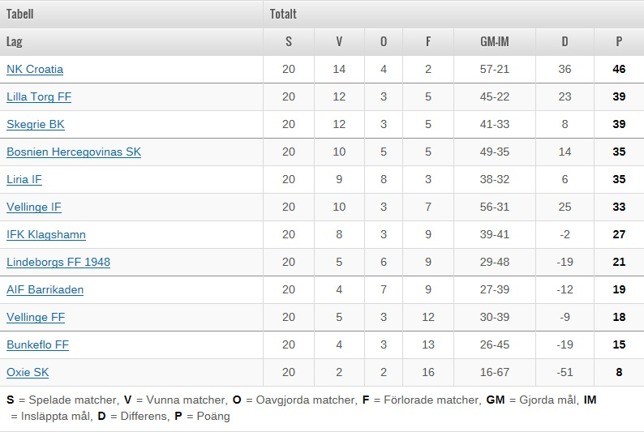644x432 pixels.
Task: Click the D difference column header
Action: (565, 41)
